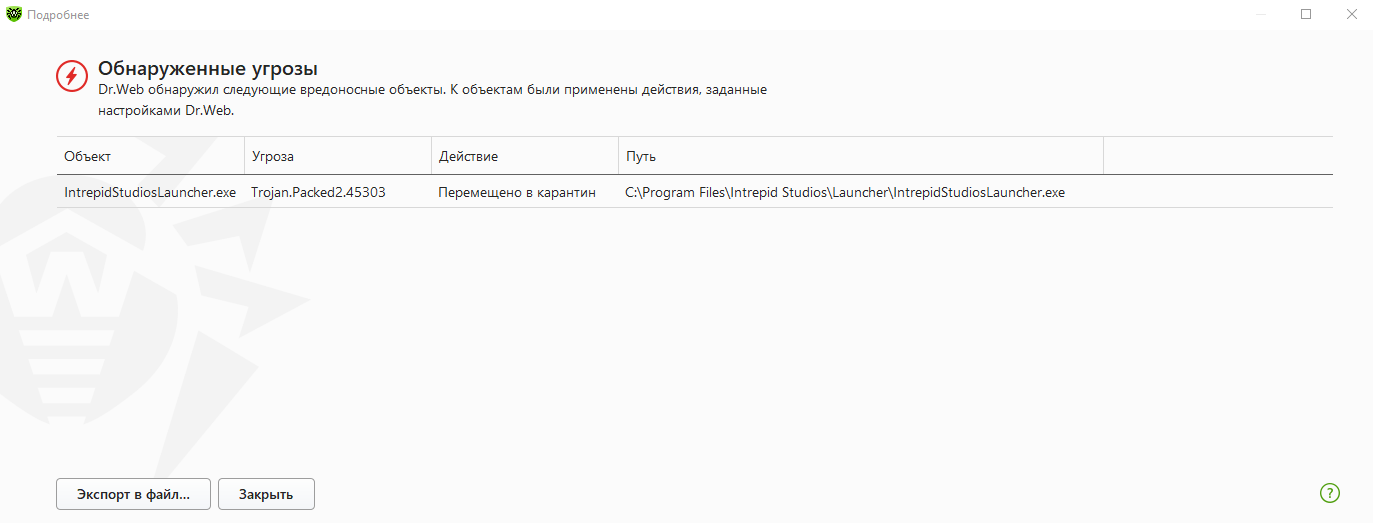The width and height of the screenshot is (1373, 523).
Task: Sort by the Действие column header
Action: pyautogui.click(x=525, y=156)
